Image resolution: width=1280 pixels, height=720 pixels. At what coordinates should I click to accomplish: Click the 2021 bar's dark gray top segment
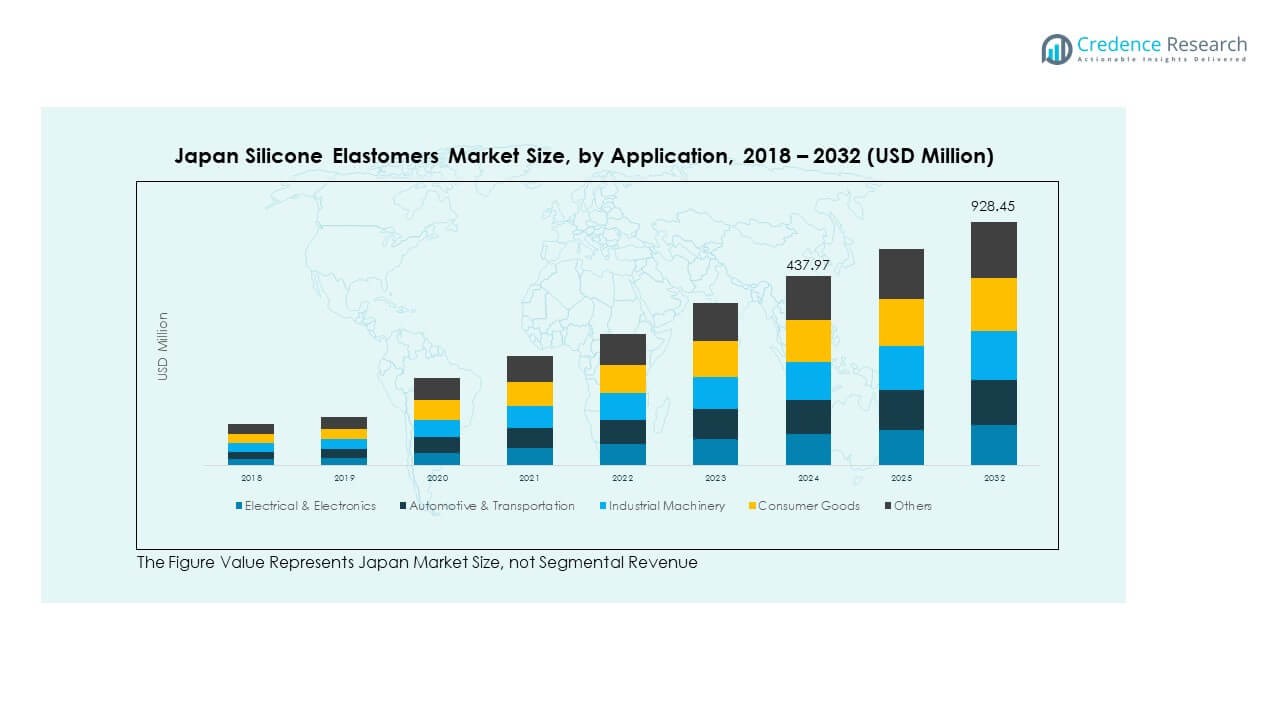pyautogui.click(x=529, y=369)
